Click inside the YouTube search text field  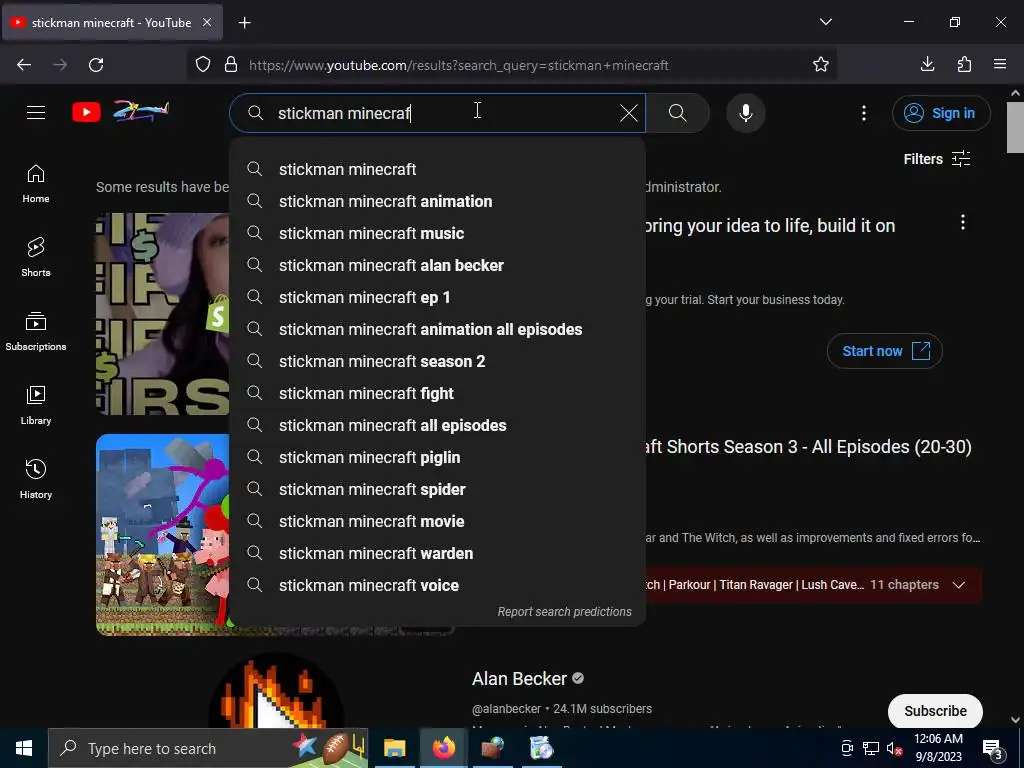point(444,113)
